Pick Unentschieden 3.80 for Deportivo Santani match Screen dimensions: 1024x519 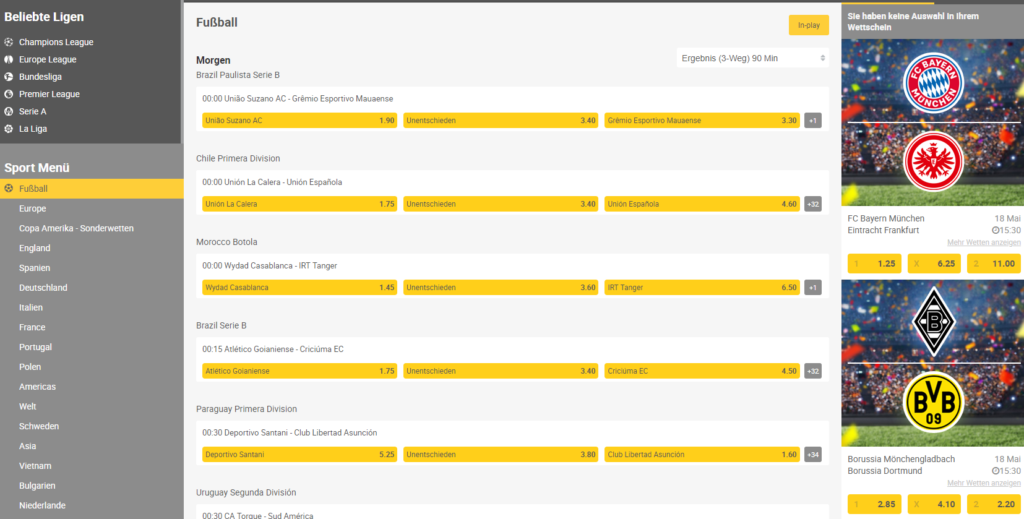click(501, 455)
